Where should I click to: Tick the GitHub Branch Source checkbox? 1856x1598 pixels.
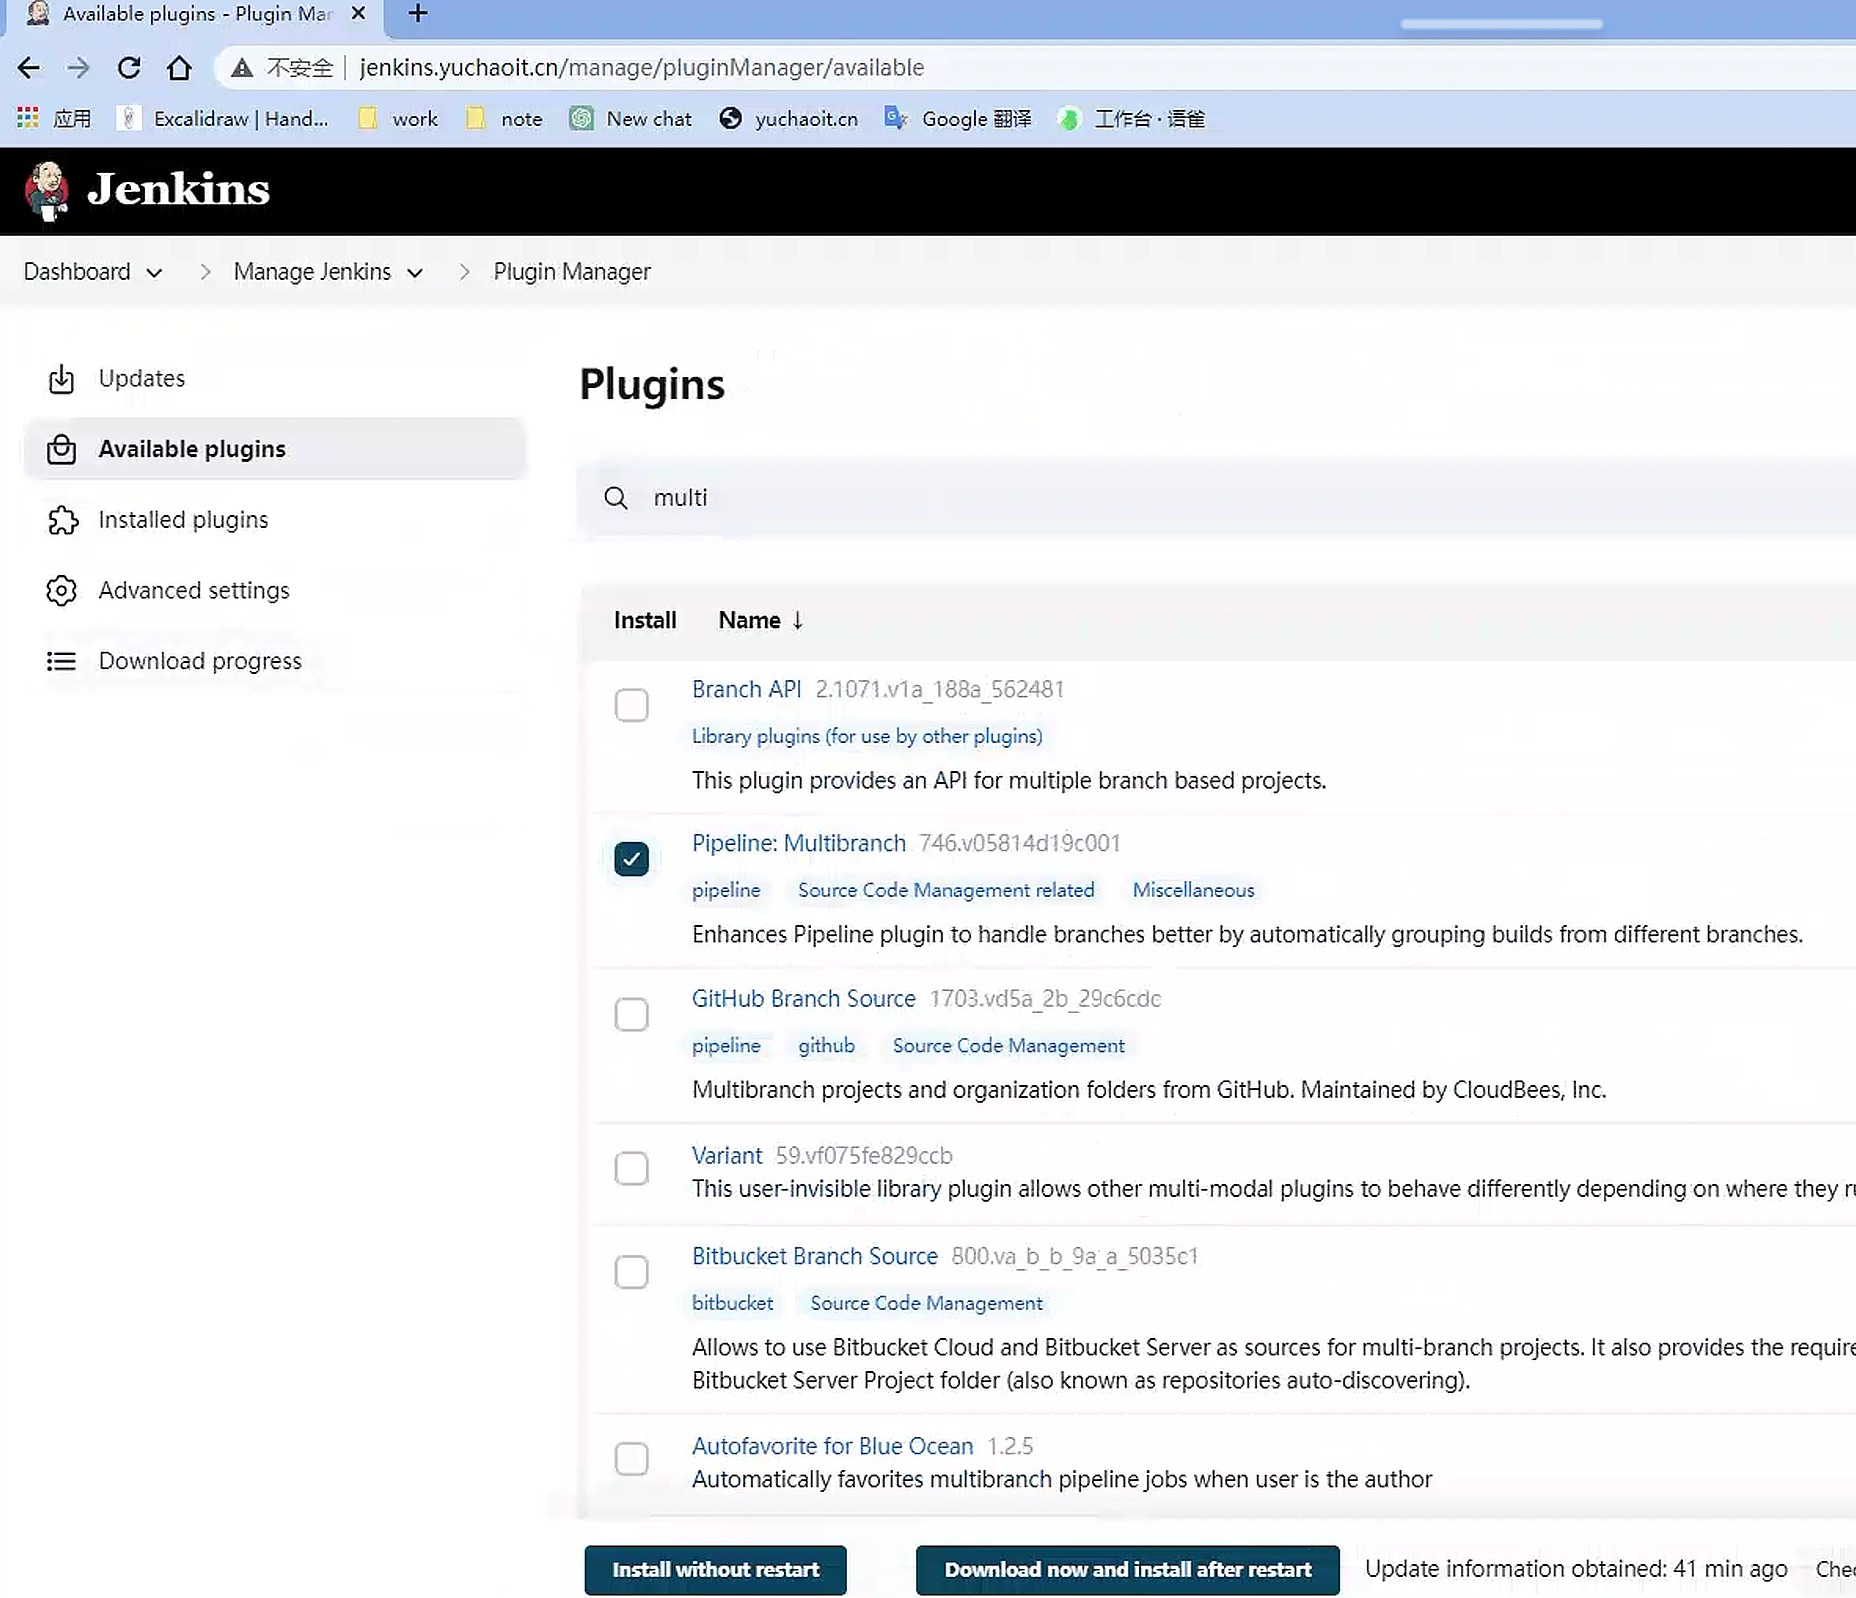point(631,1014)
